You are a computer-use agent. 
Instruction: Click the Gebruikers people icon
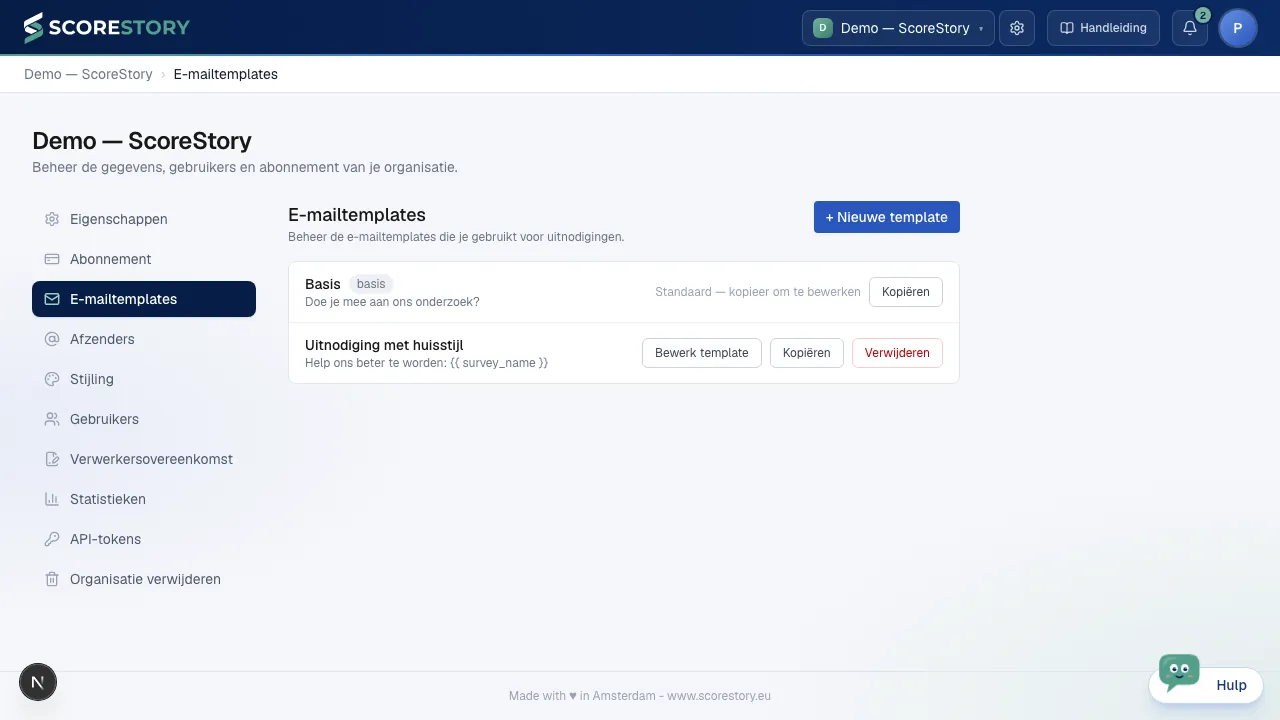point(52,419)
